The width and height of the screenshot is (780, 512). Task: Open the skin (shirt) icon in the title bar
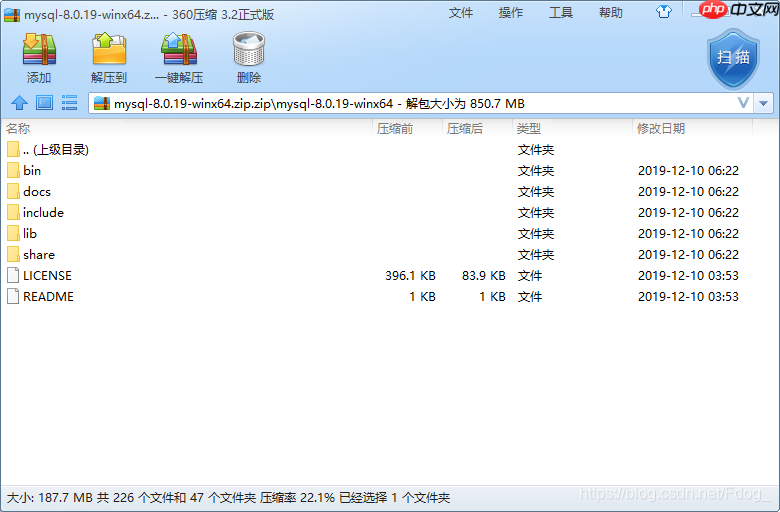click(664, 12)
